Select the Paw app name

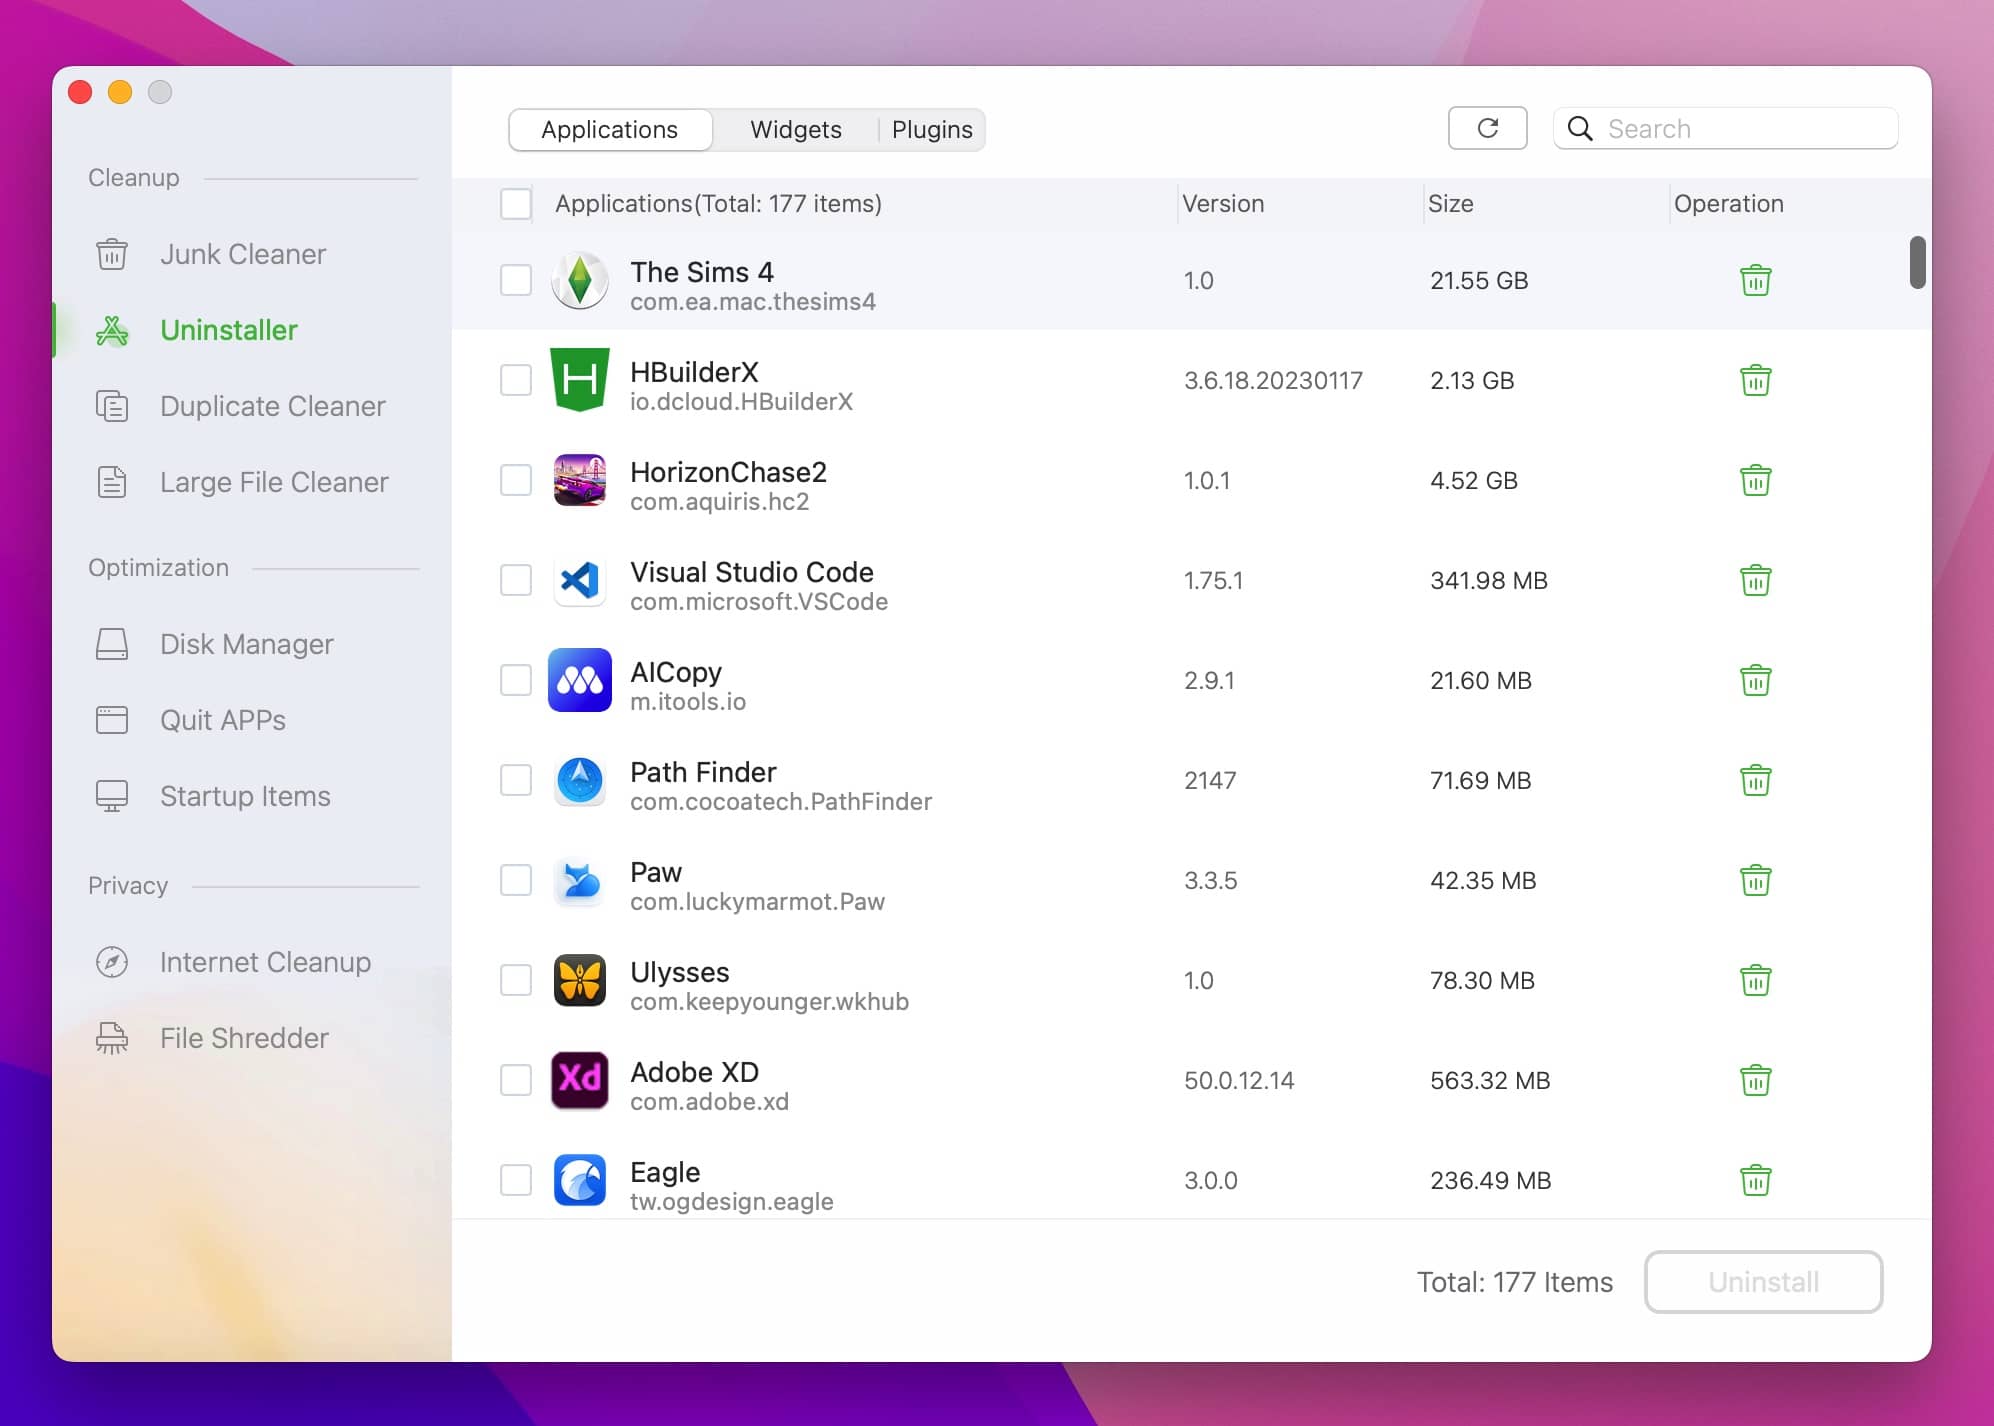click(656, 872)
